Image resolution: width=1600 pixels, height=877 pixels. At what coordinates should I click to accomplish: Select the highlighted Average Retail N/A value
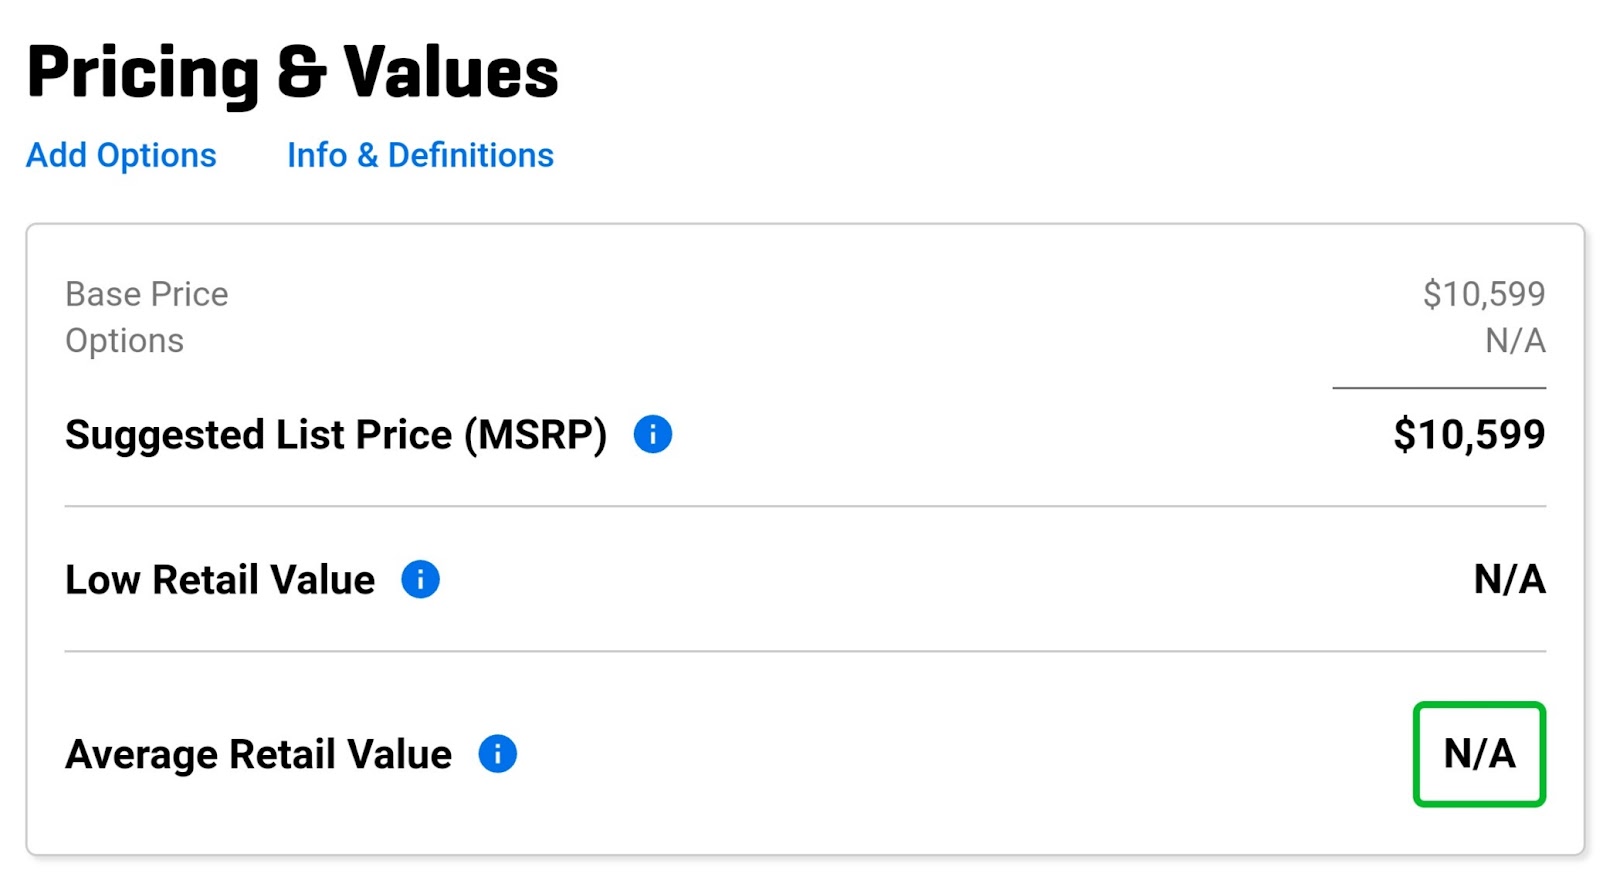[x=1479, y=754]
